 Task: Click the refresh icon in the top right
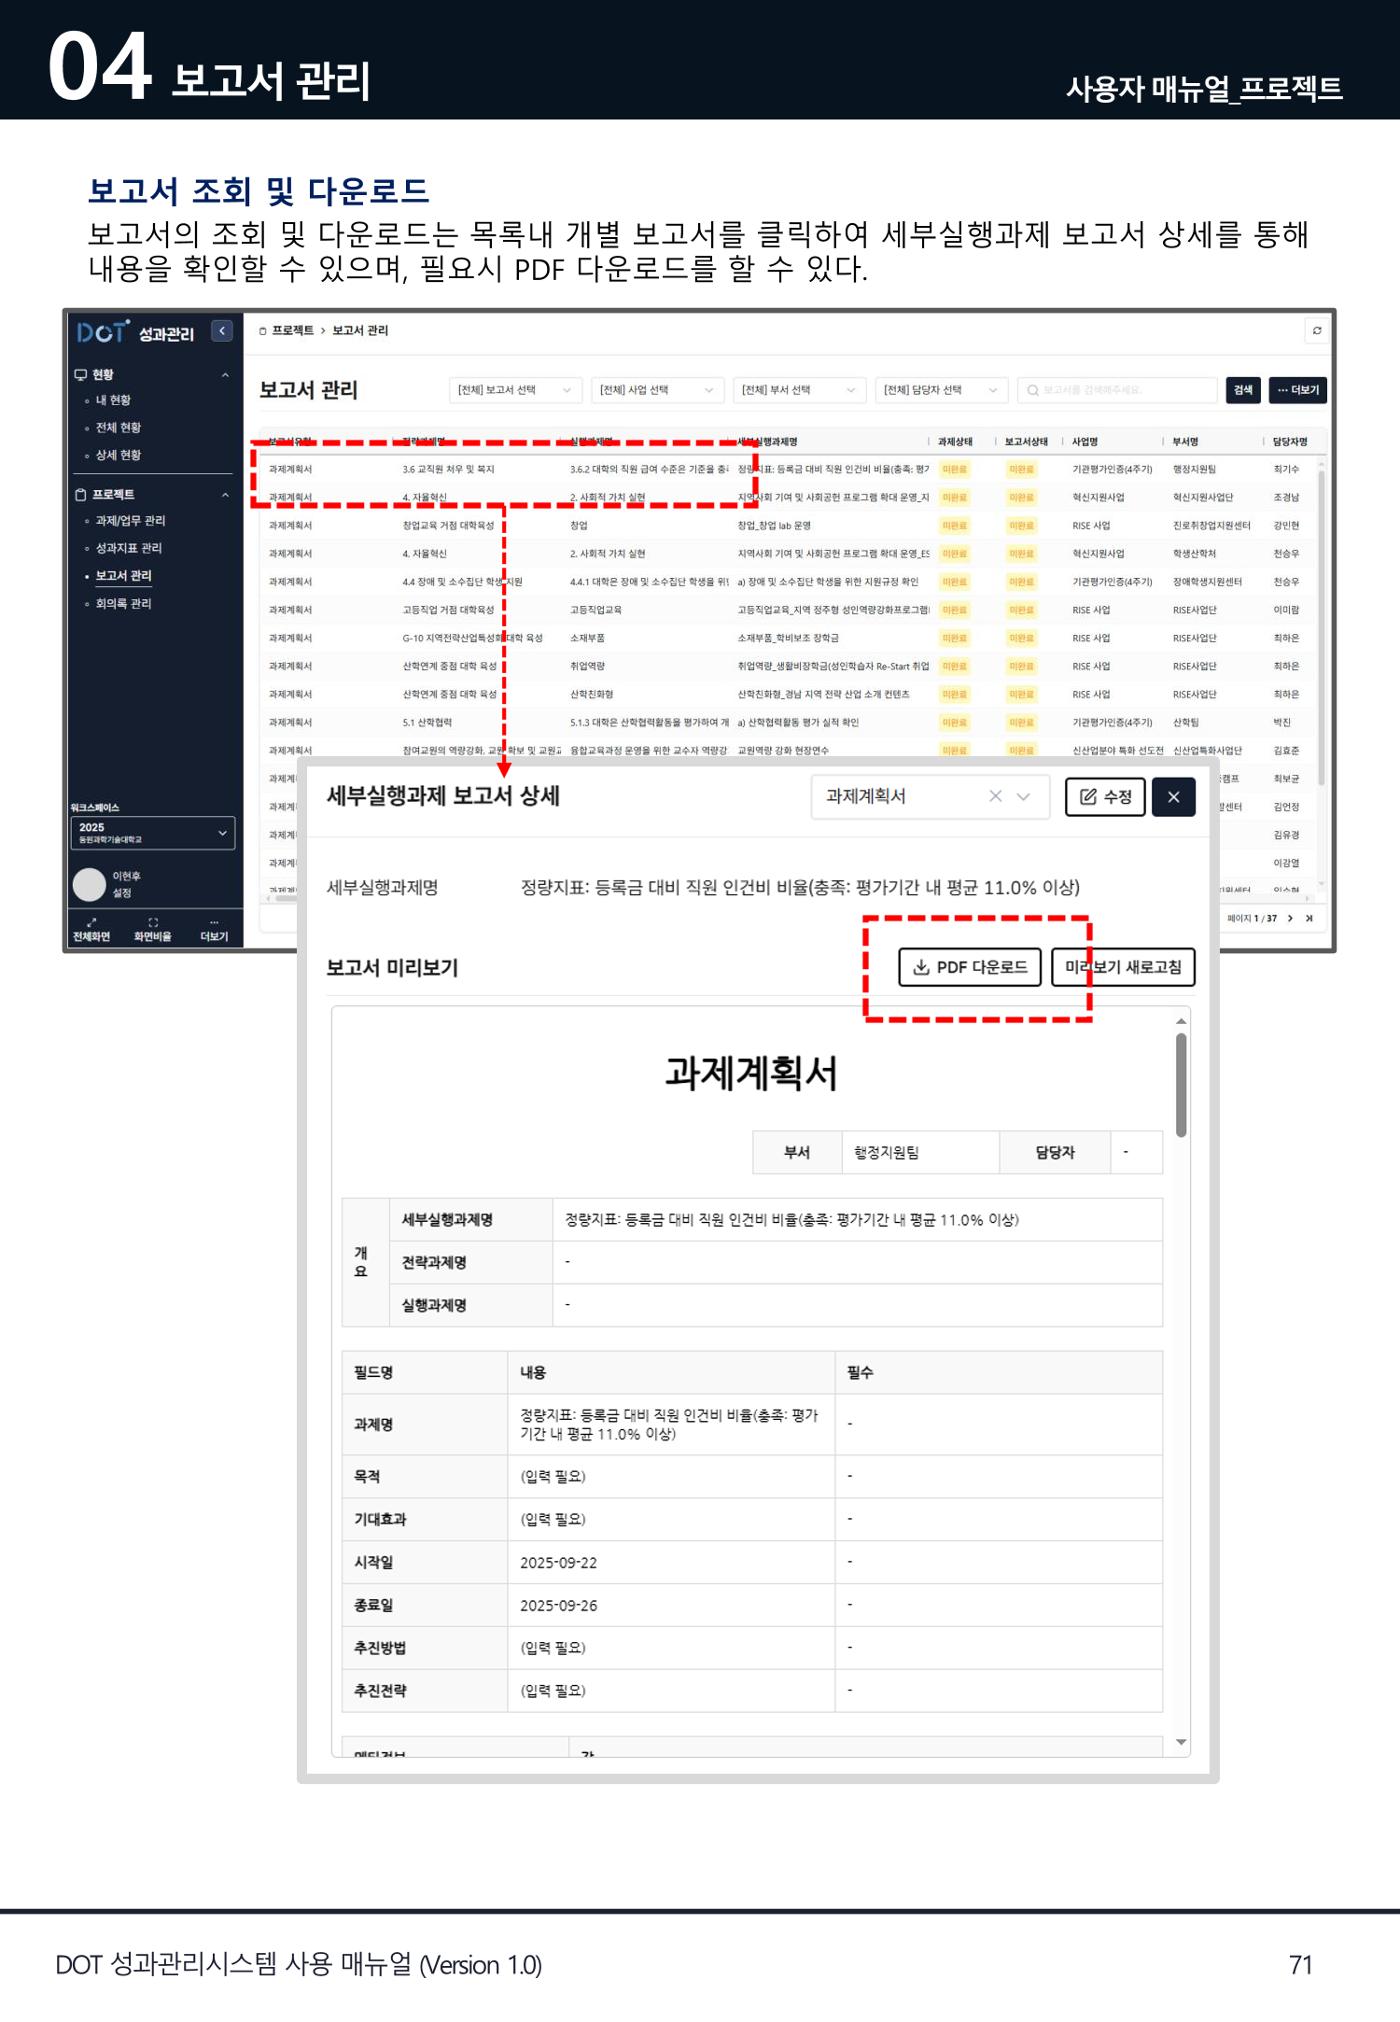[x=1317, y=331]
